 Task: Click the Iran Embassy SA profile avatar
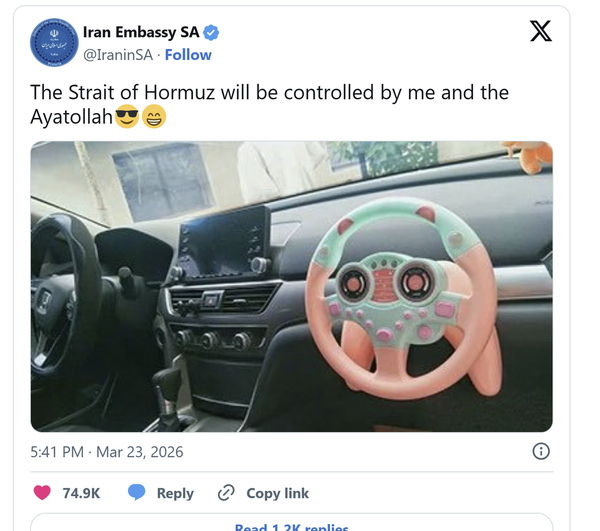(x=54, y=42)
